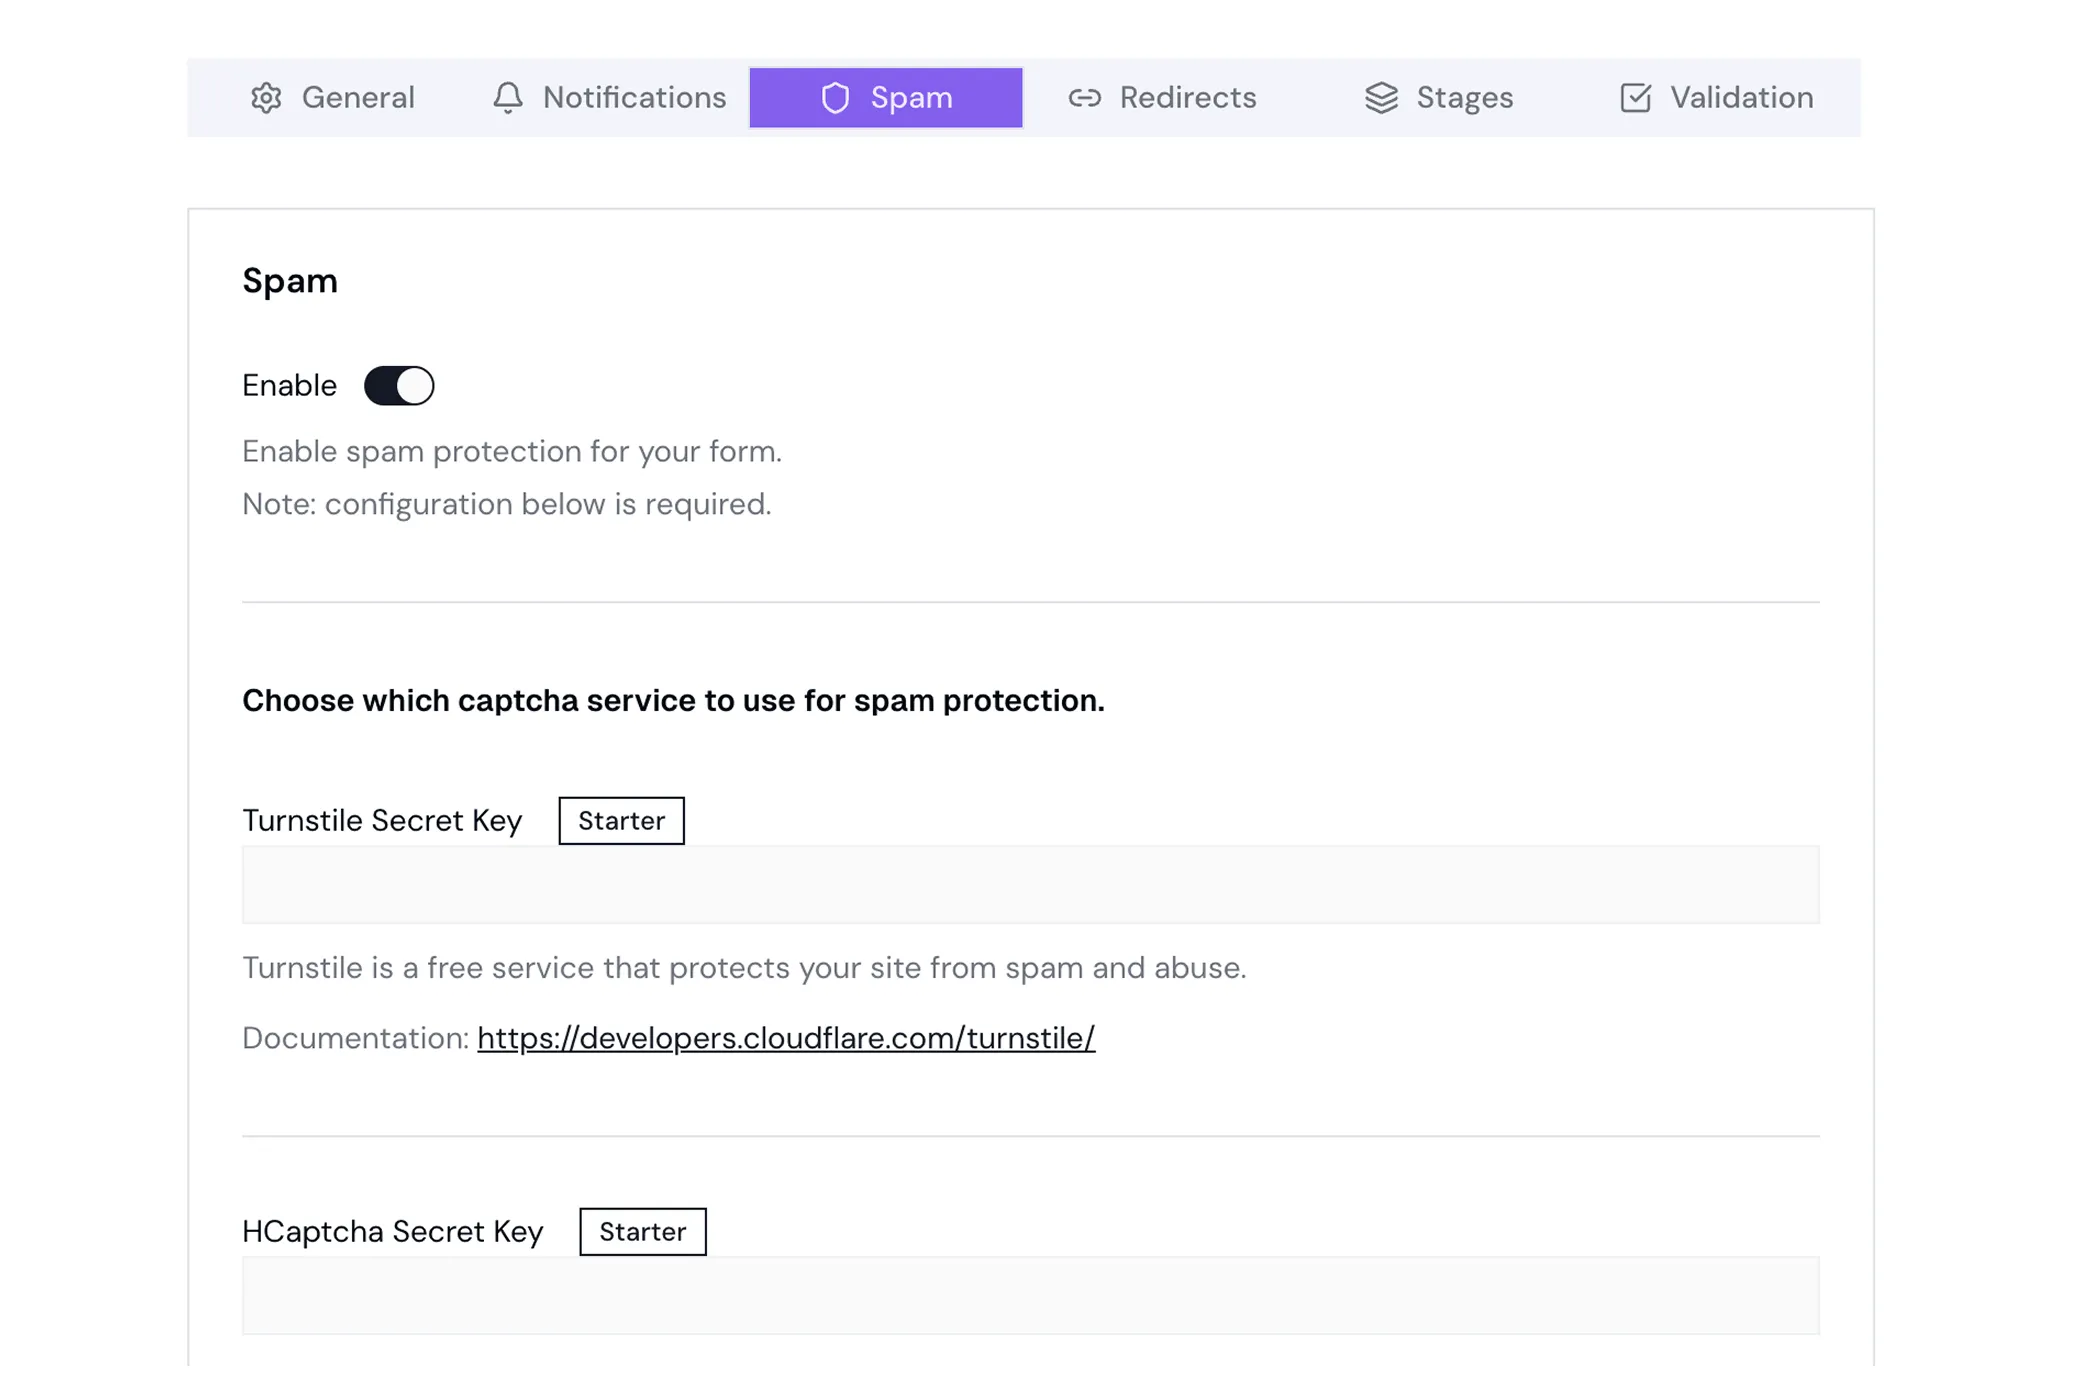
Task: Click inside the Turnstile Secret Key input field
Action: [x=1030, y=884]
